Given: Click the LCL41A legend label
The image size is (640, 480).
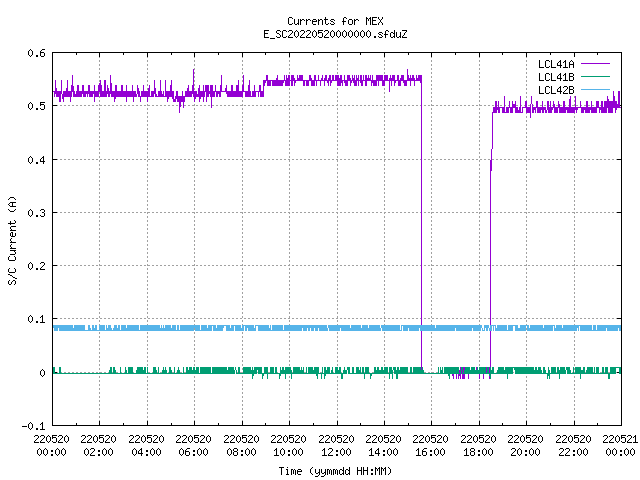Looking at the screenshot, I should tap(556, 64).
